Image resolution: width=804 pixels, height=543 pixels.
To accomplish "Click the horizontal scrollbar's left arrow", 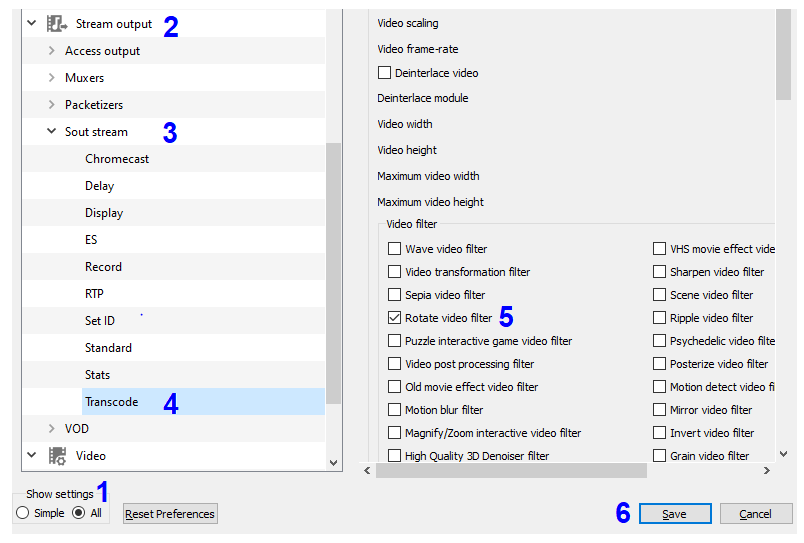I will coord(367,470).
